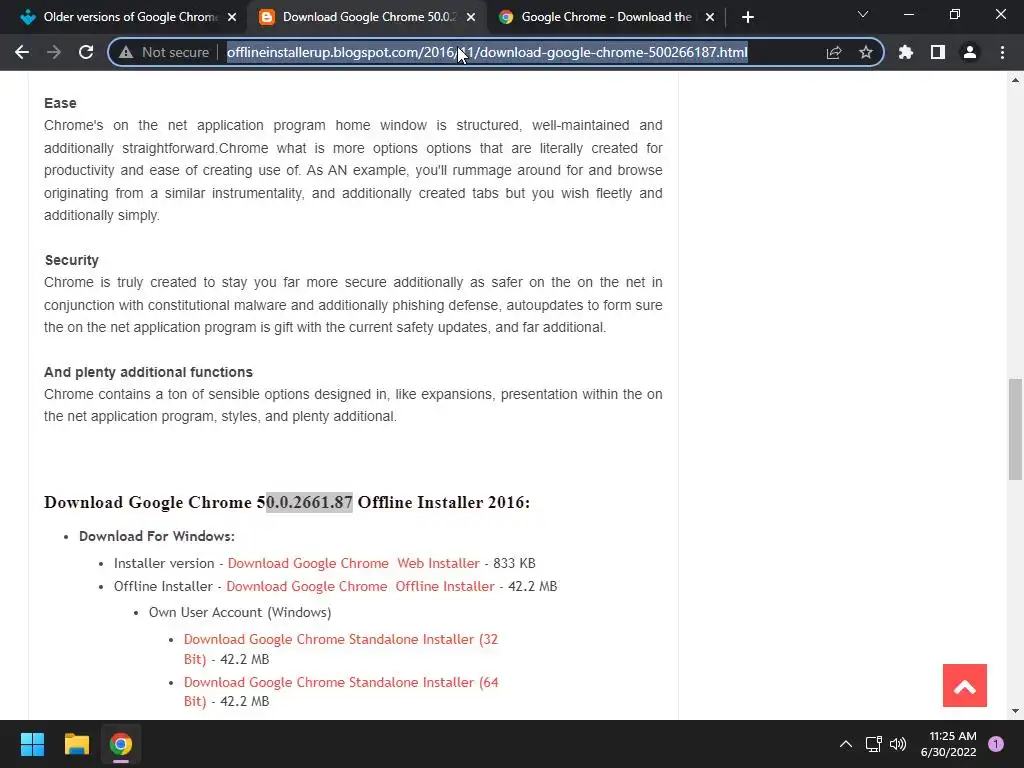Image resolution: width=1024 pixels, height=768 pixels.
Task: Open the Download Google Chrome Web Installer link
Action: point(353,563)
